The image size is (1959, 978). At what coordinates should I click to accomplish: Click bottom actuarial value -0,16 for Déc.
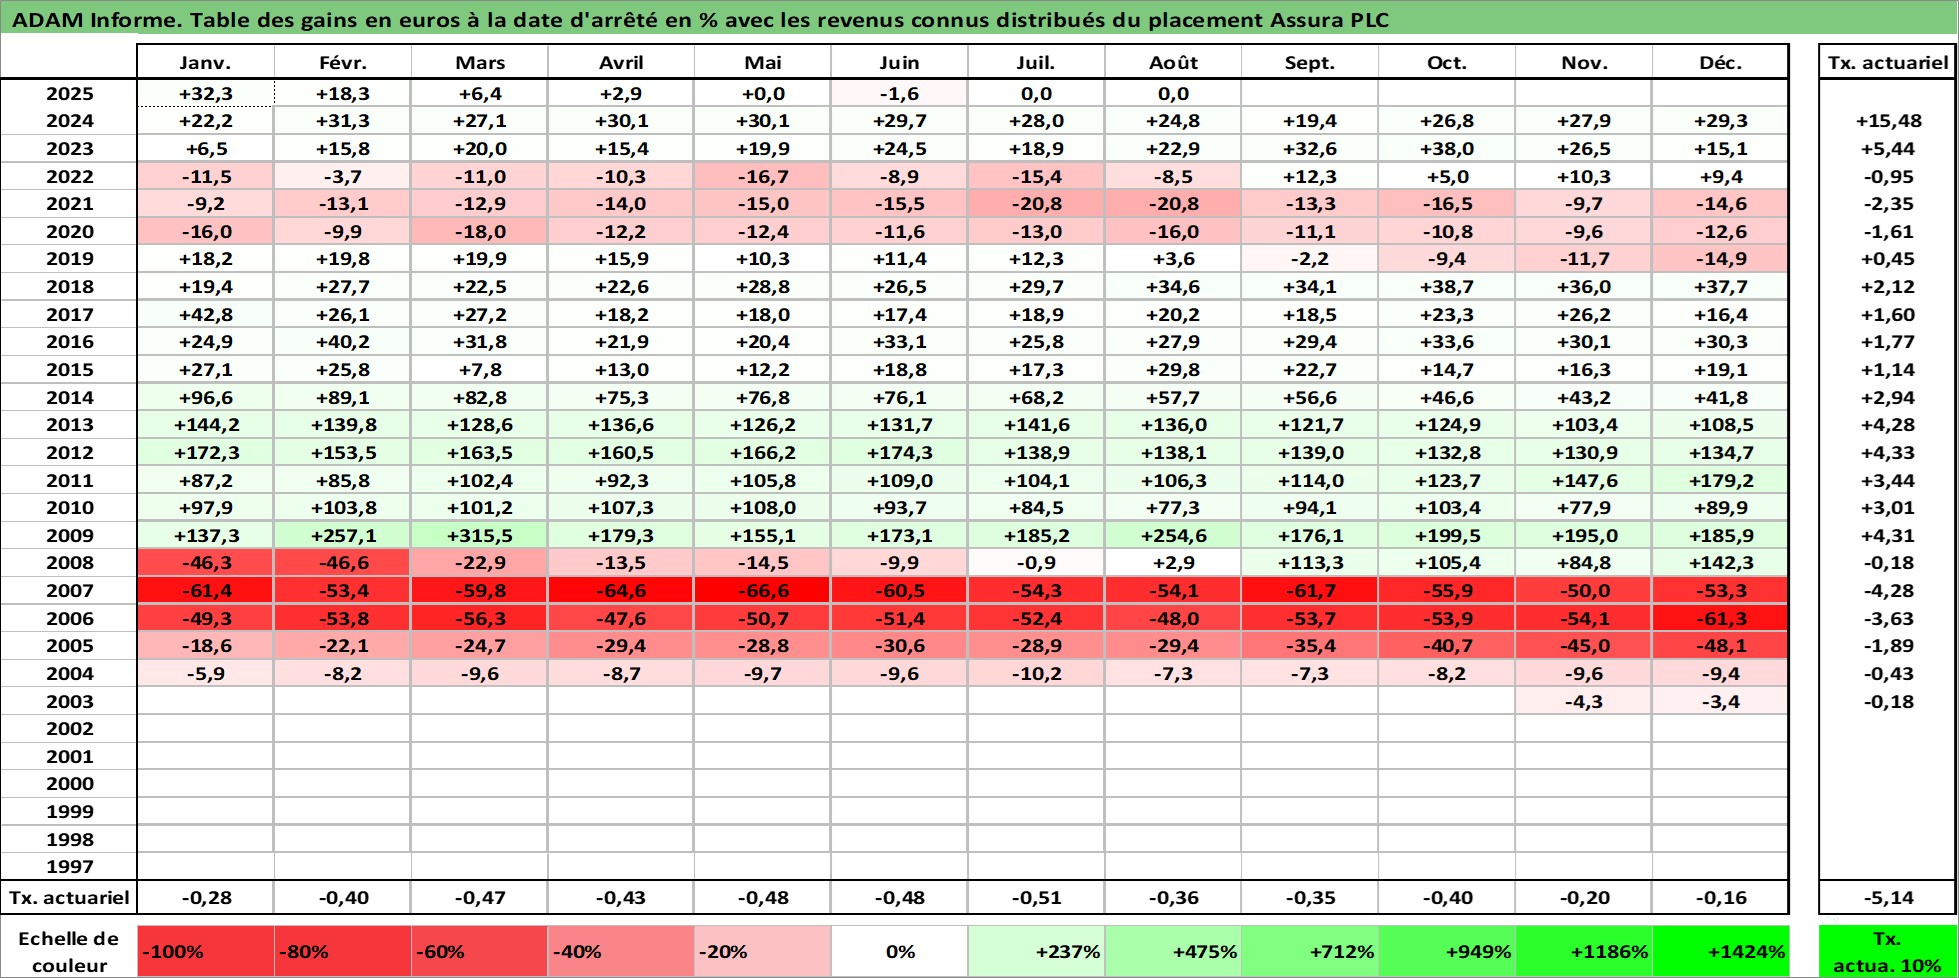coord(1721,897)
